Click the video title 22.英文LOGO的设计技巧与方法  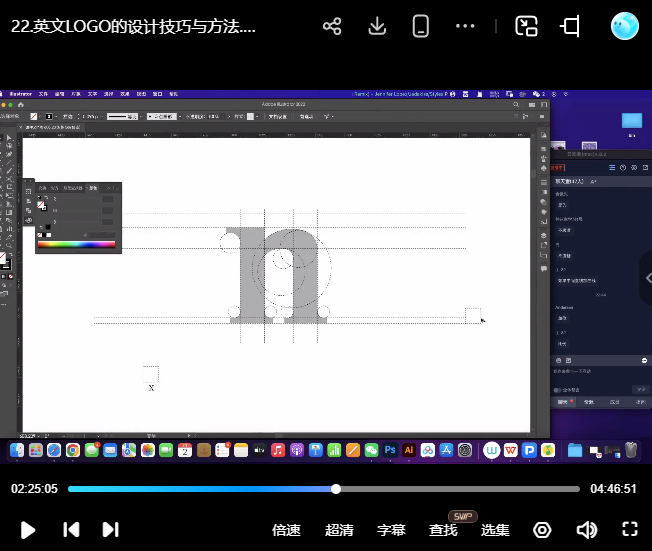point(133,27)
